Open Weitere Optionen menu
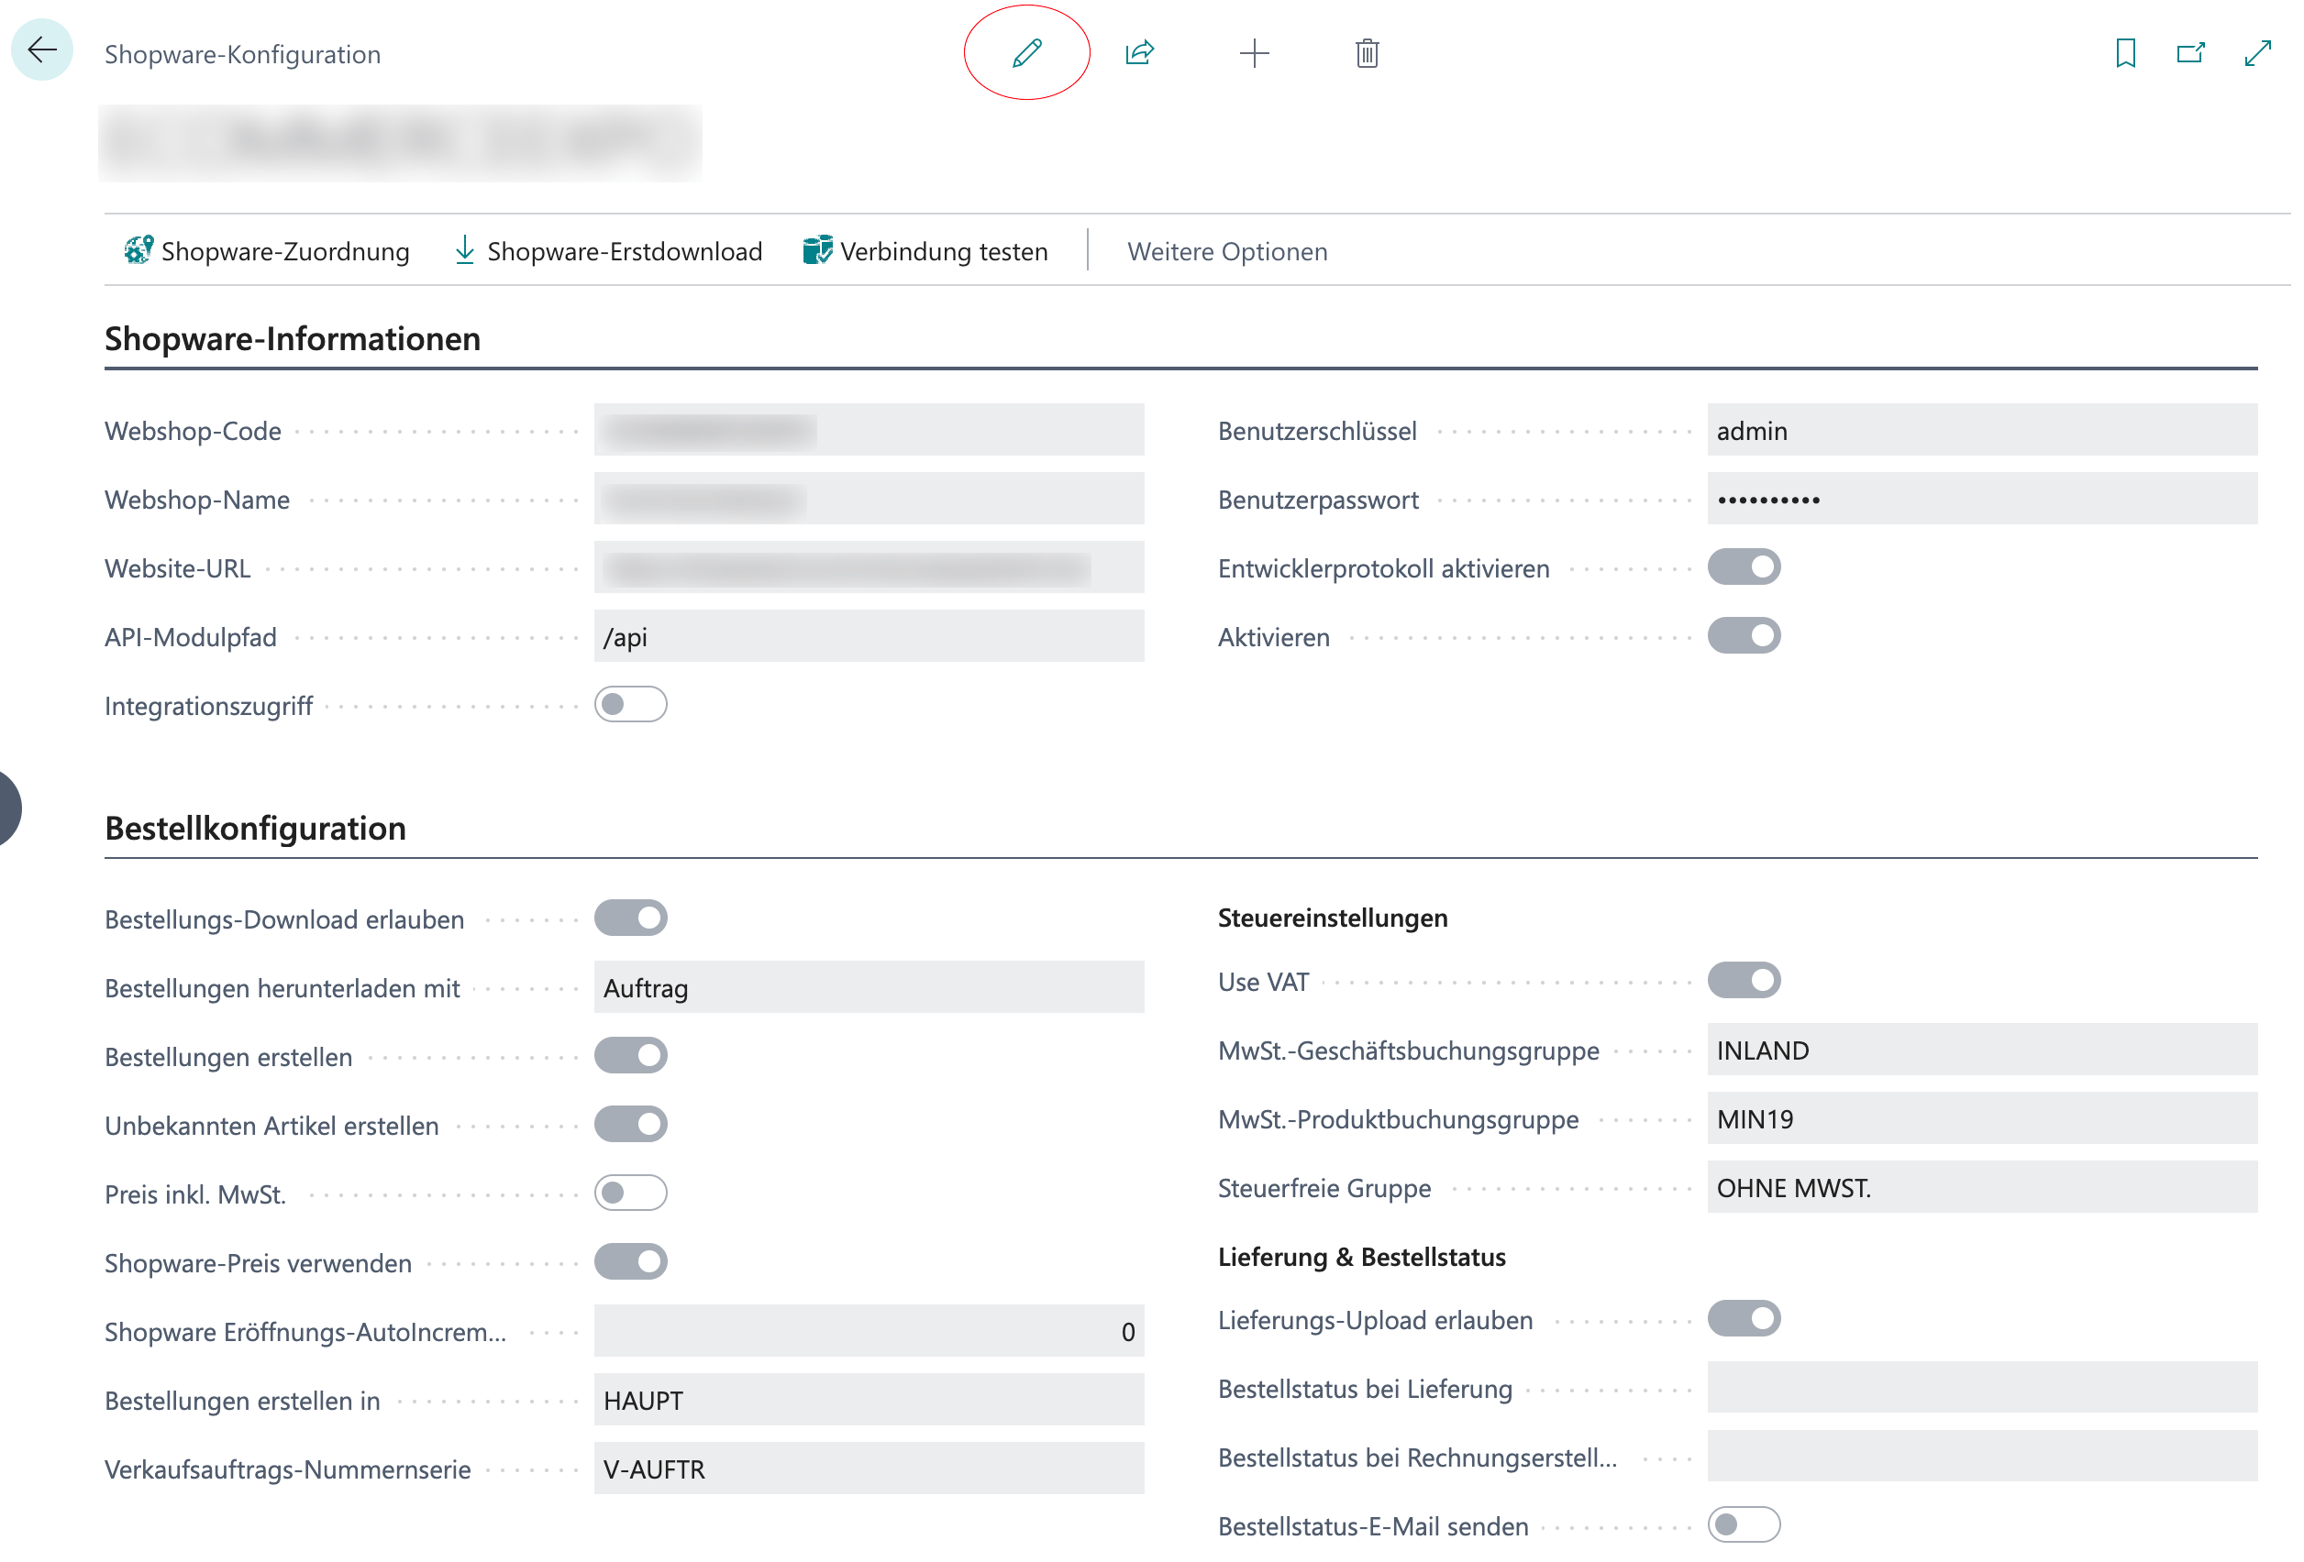 [x=1227, y=251]
